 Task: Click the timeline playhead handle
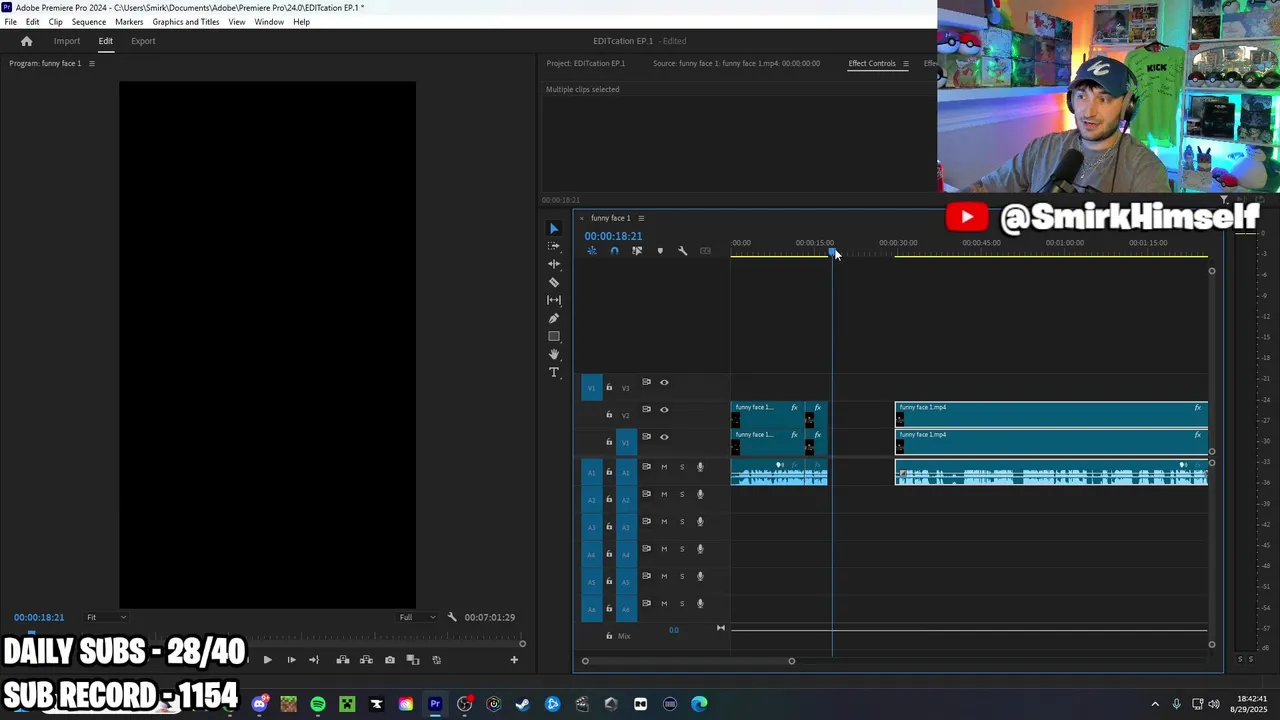coord(832,251)
